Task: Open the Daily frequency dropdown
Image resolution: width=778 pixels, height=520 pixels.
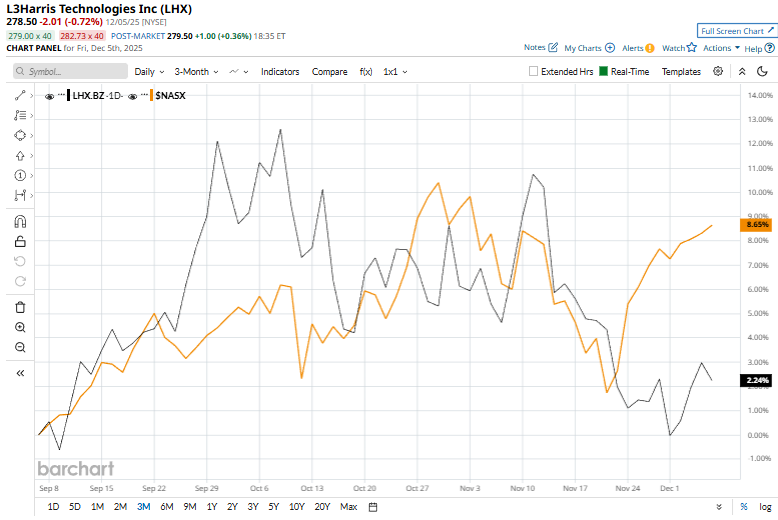Action: (x=149, y=71)
